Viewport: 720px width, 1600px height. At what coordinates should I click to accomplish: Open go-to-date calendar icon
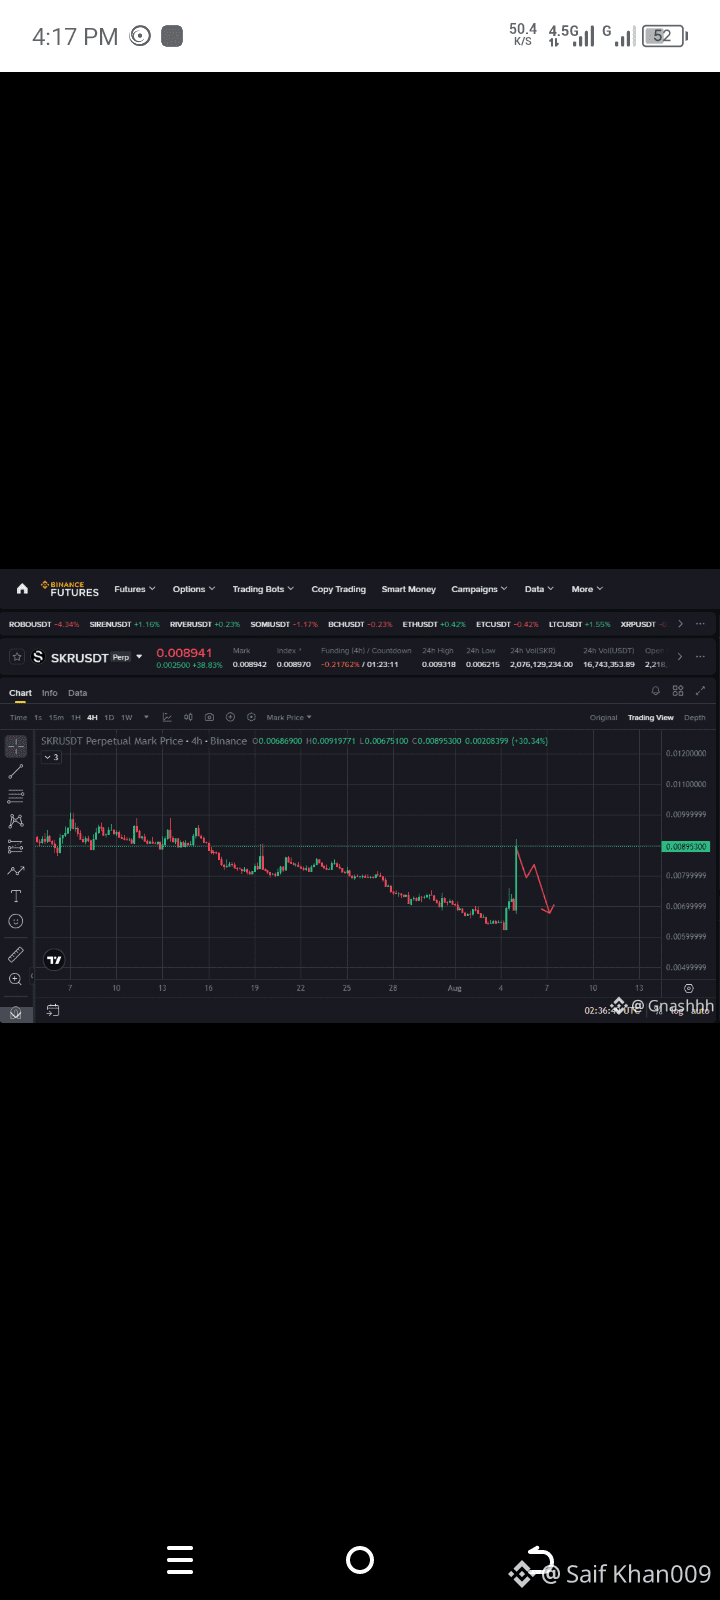[x=53, y=1010]
